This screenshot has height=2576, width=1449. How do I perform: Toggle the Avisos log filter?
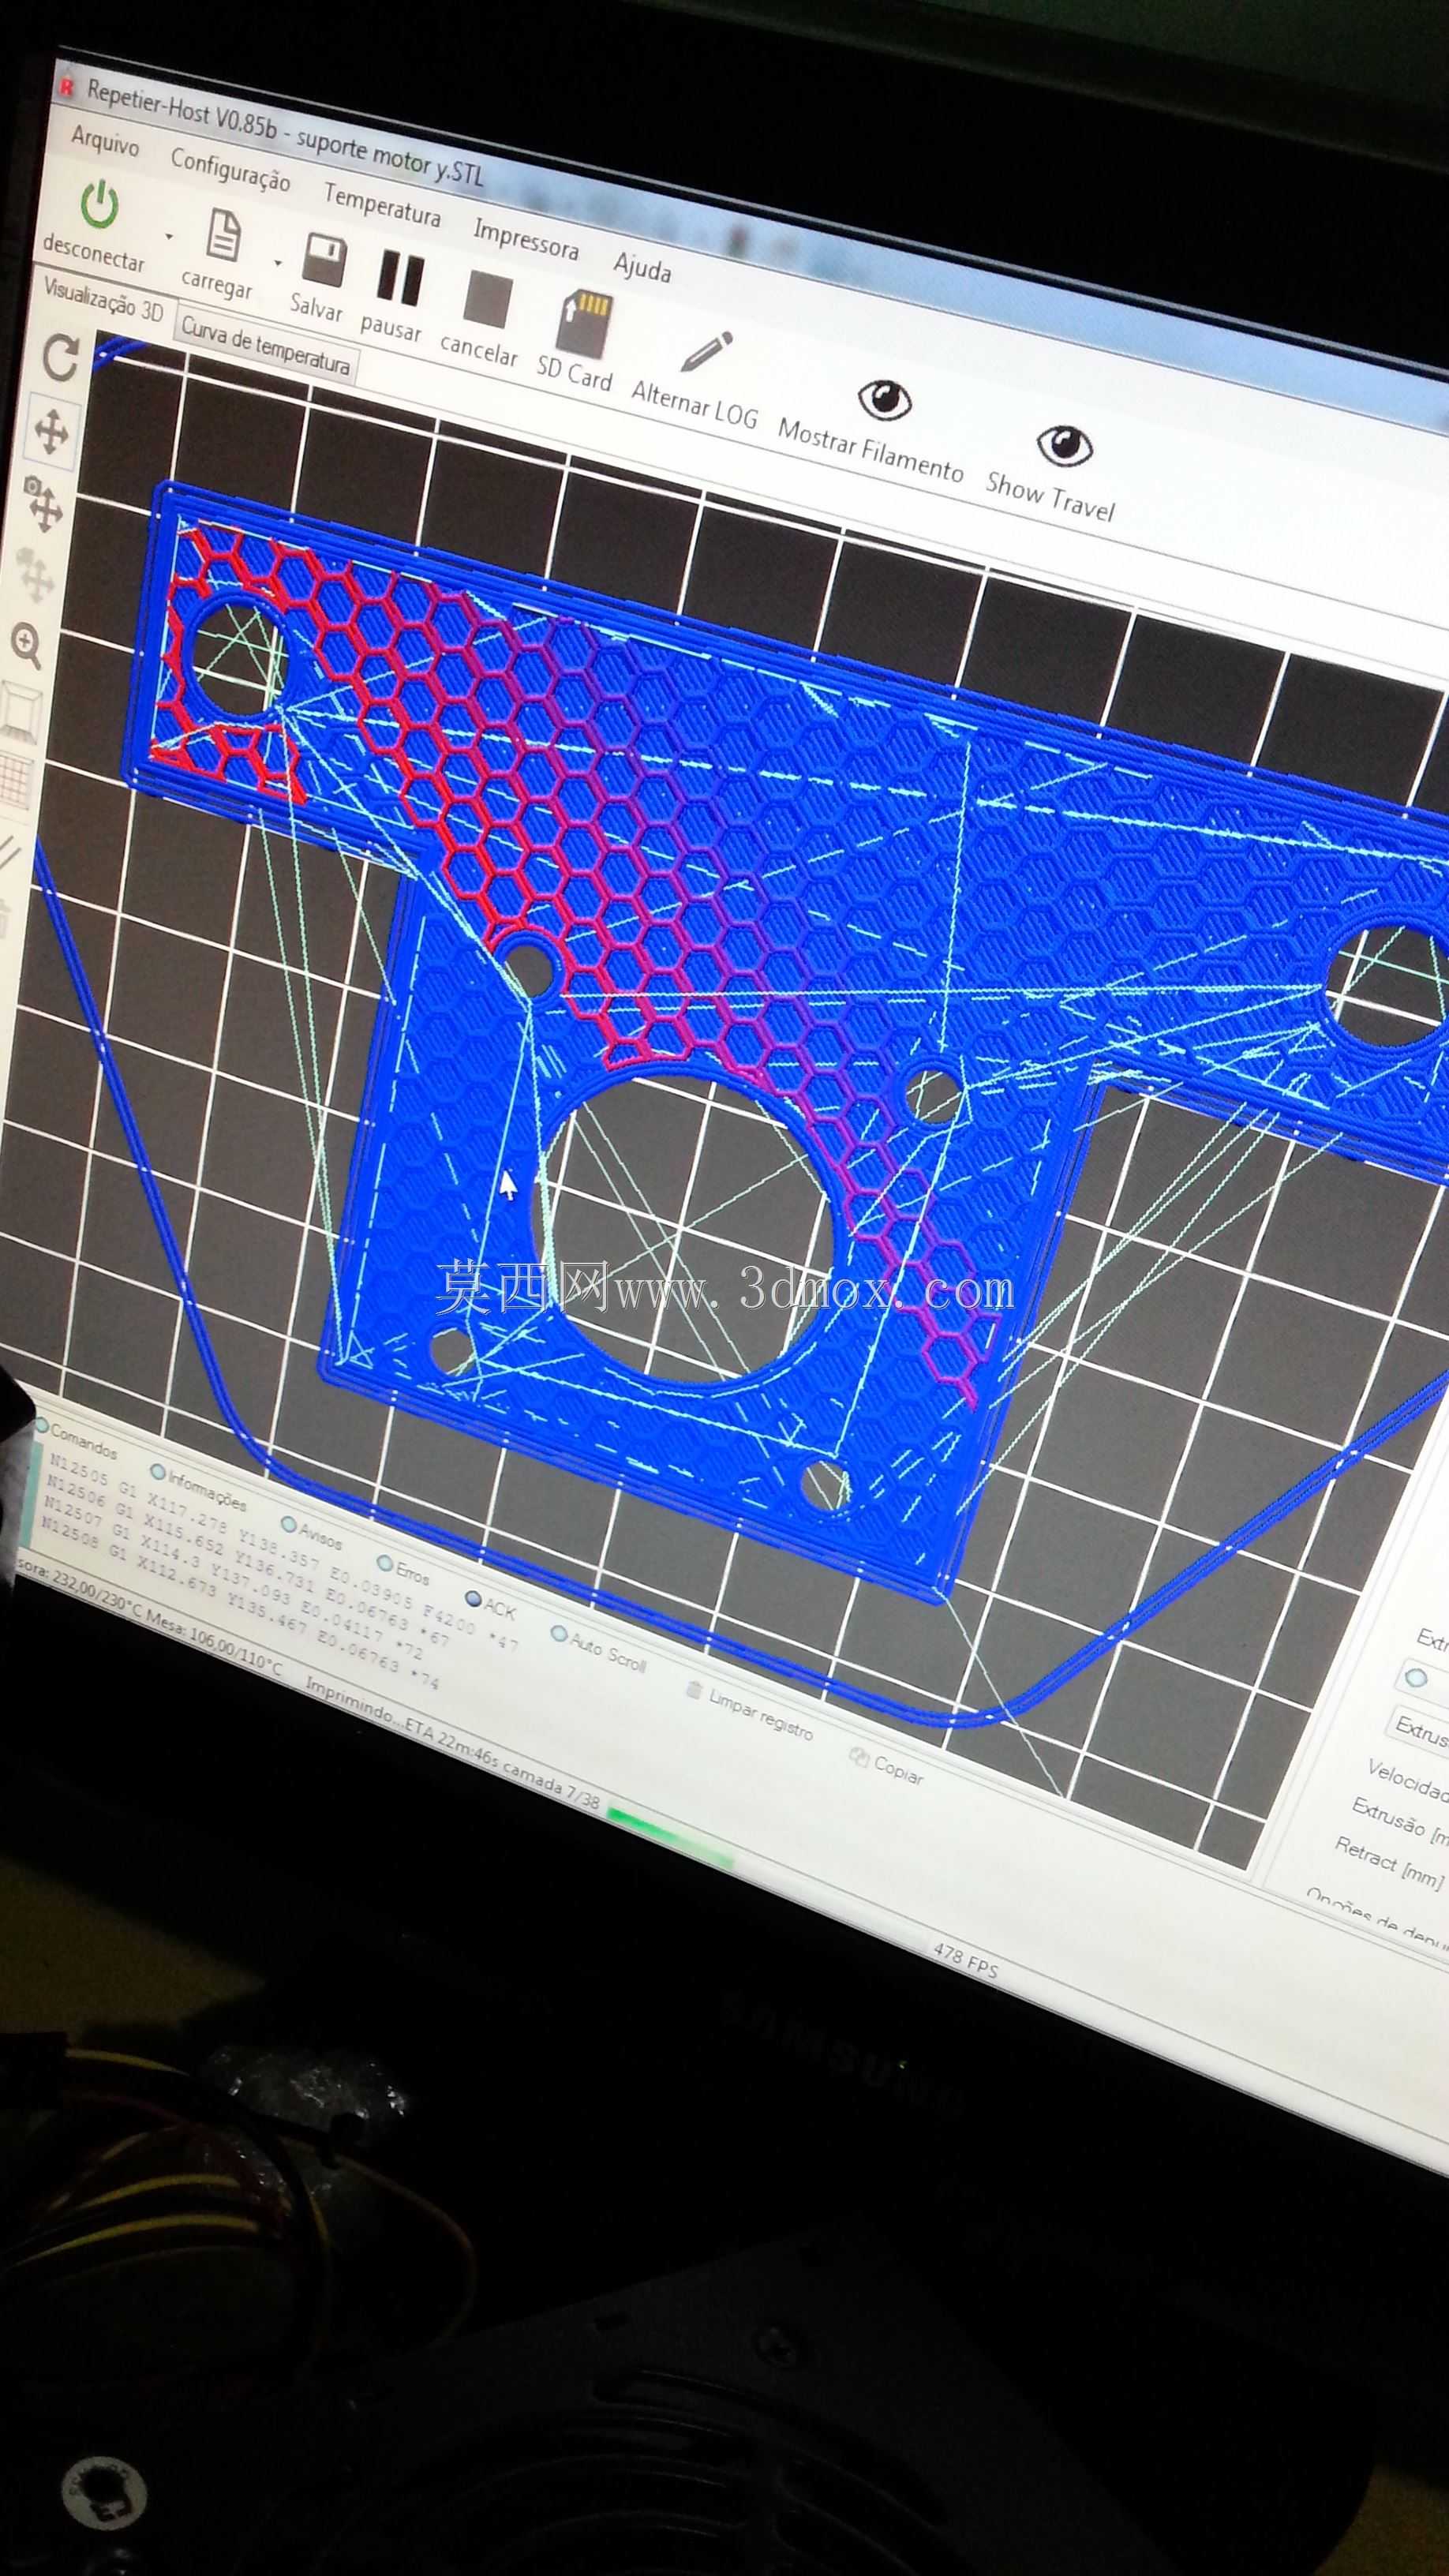point(311,1533)
